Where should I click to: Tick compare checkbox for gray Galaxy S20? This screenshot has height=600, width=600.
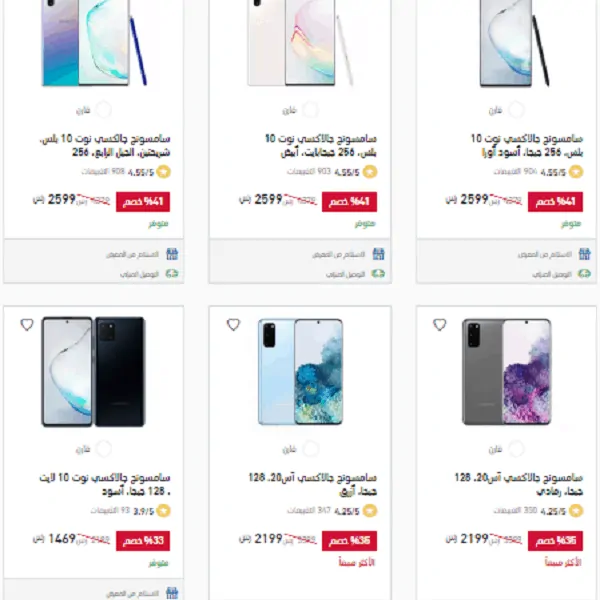point(516,448)
